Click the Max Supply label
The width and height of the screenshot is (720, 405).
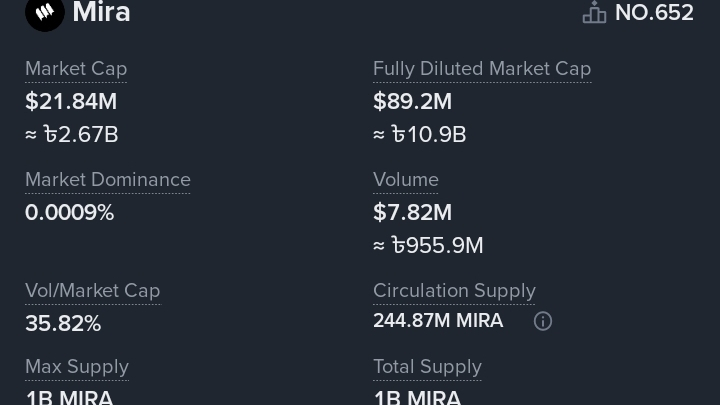coord(77,367)
